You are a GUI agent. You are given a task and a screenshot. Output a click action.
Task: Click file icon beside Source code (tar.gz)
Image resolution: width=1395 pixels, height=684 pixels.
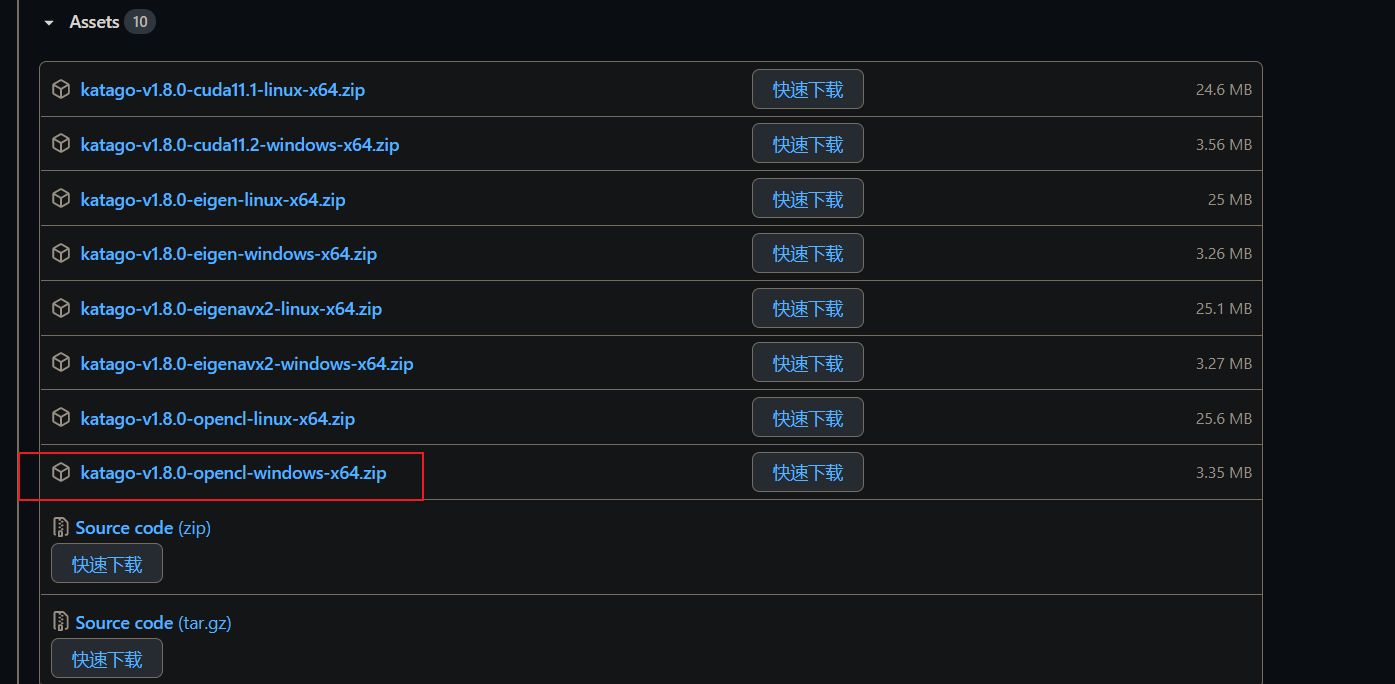[x=61, y=622]
